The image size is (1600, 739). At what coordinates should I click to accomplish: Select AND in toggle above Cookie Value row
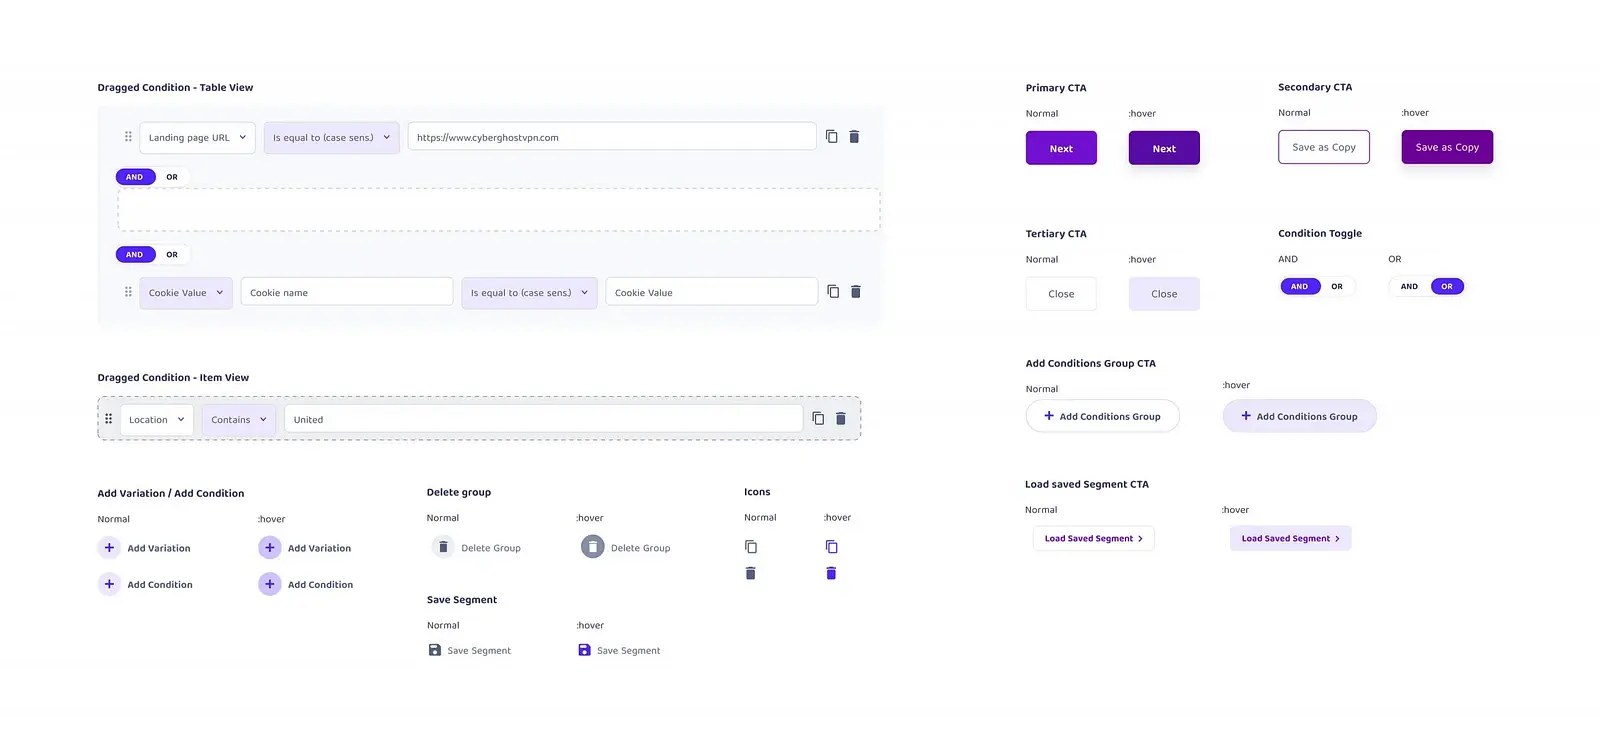[135, 255]
